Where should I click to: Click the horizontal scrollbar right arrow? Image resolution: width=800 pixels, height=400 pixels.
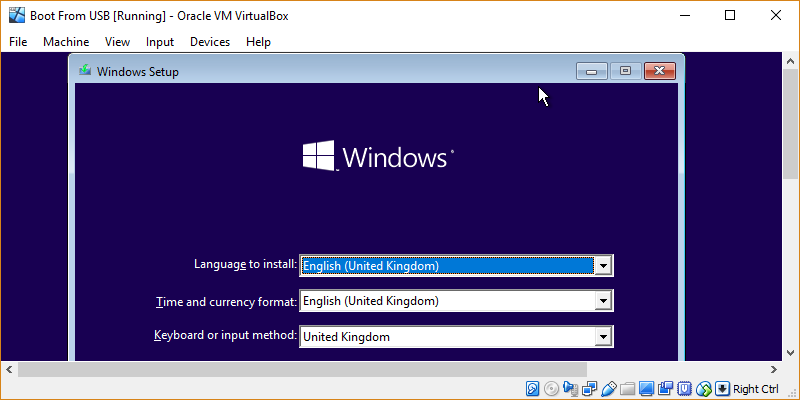(774, 369)
